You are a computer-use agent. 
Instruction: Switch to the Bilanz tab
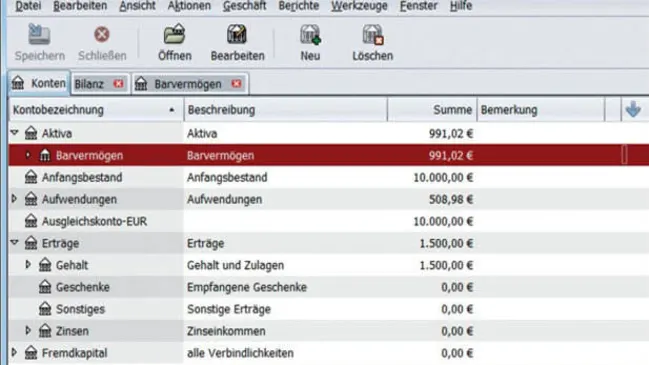tap(100, 84)
